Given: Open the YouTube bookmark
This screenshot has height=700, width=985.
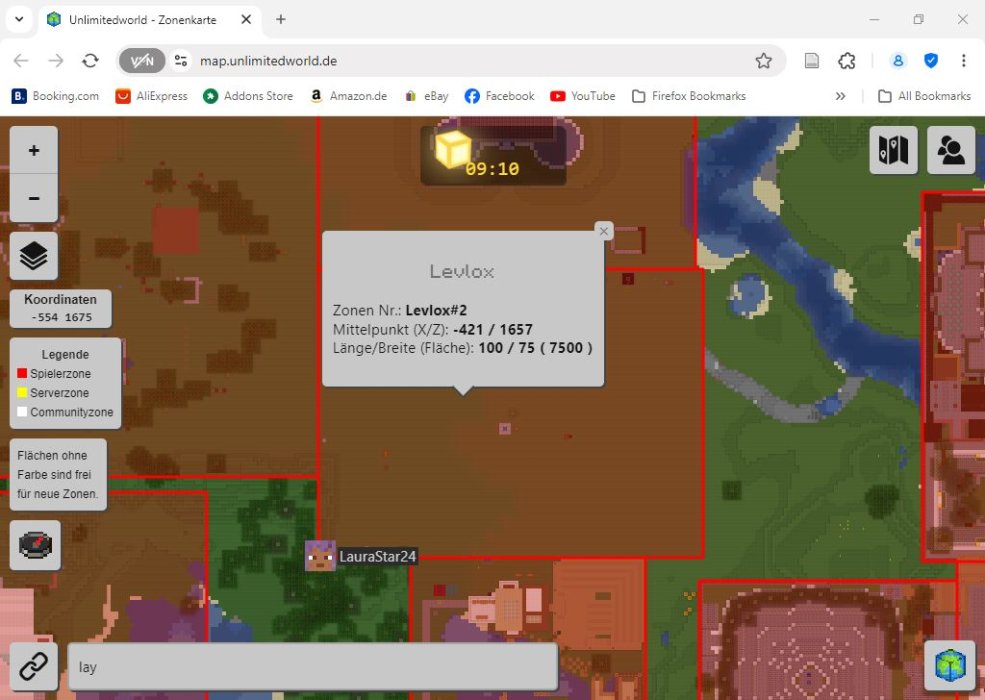Looking at the screenshot, I should (582, 96).
